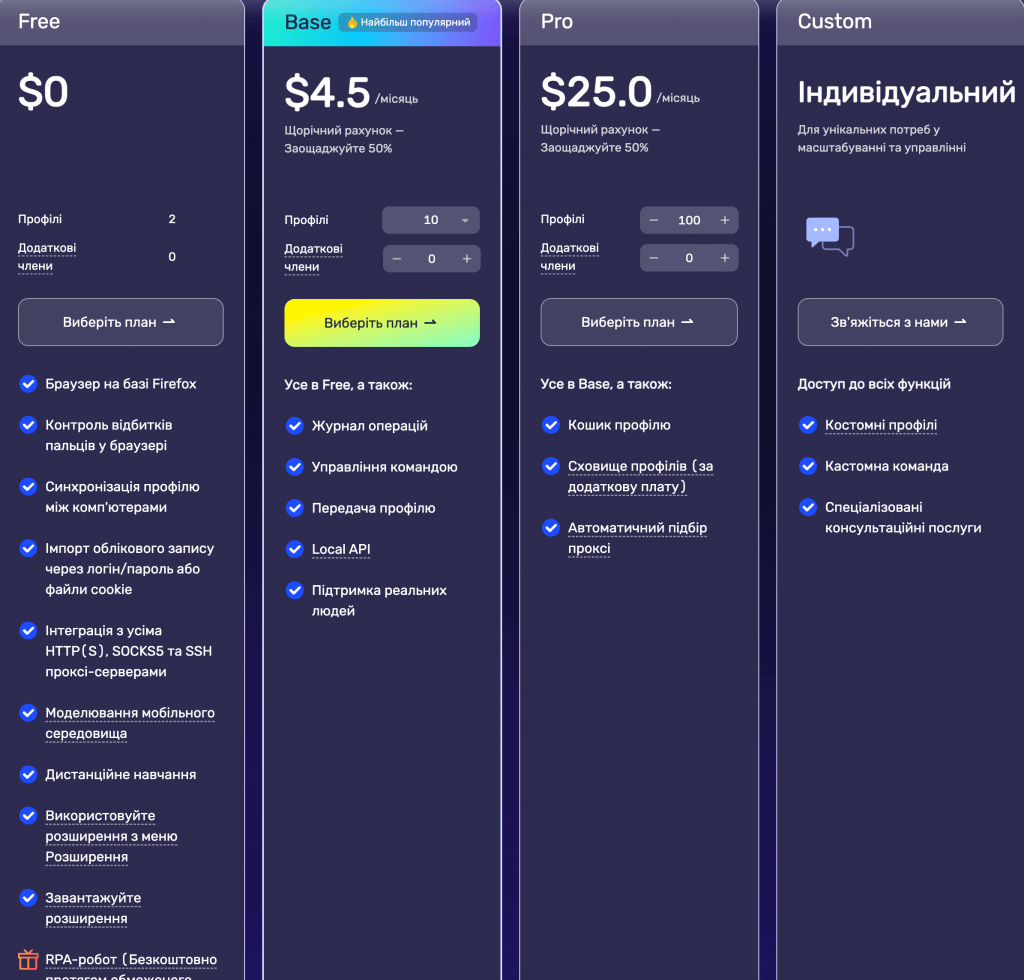Click the Local API underlined link
Viewport: 1024px width, 980px height.
(341, 549)
